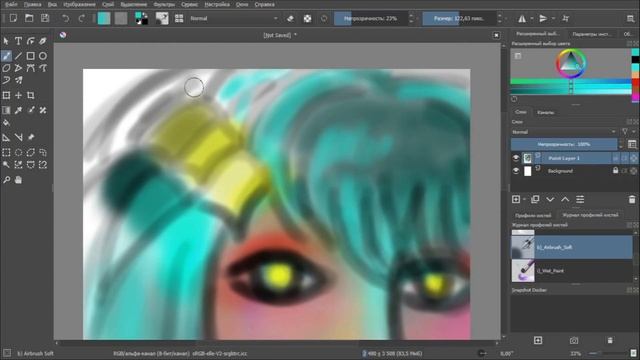Select the Text tool in the toolbox
The height and width of the screenshot is (360, 640).
(18, 41)
